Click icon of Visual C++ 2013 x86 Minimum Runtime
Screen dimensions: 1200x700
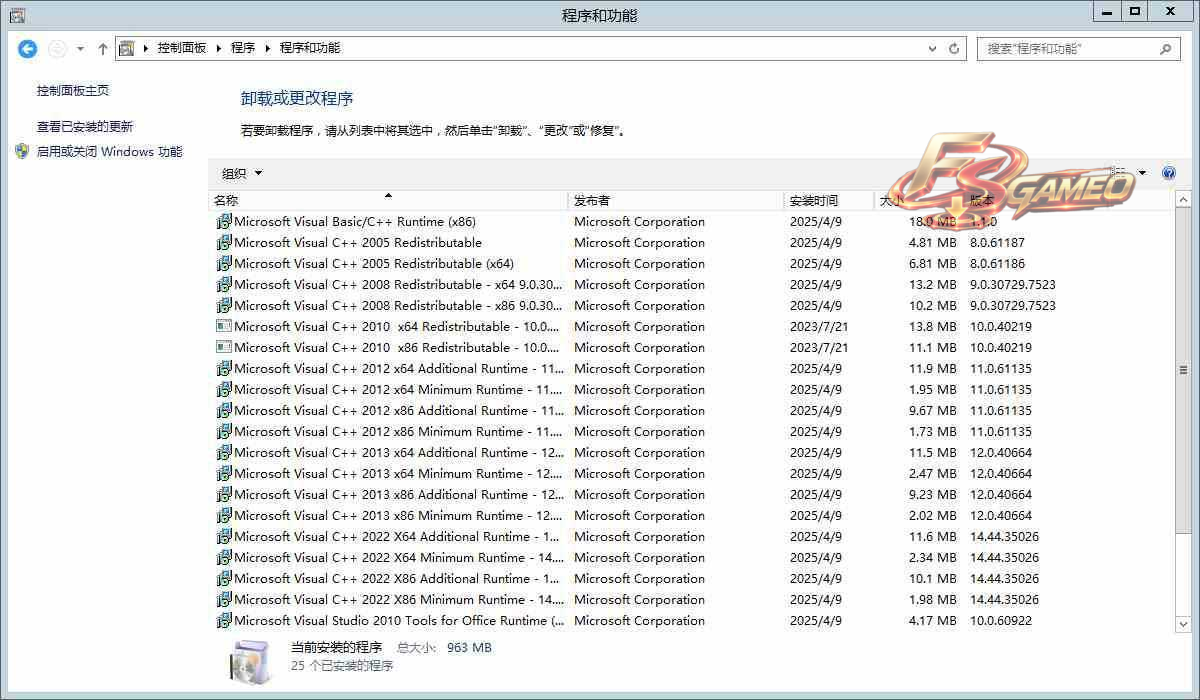224,516
